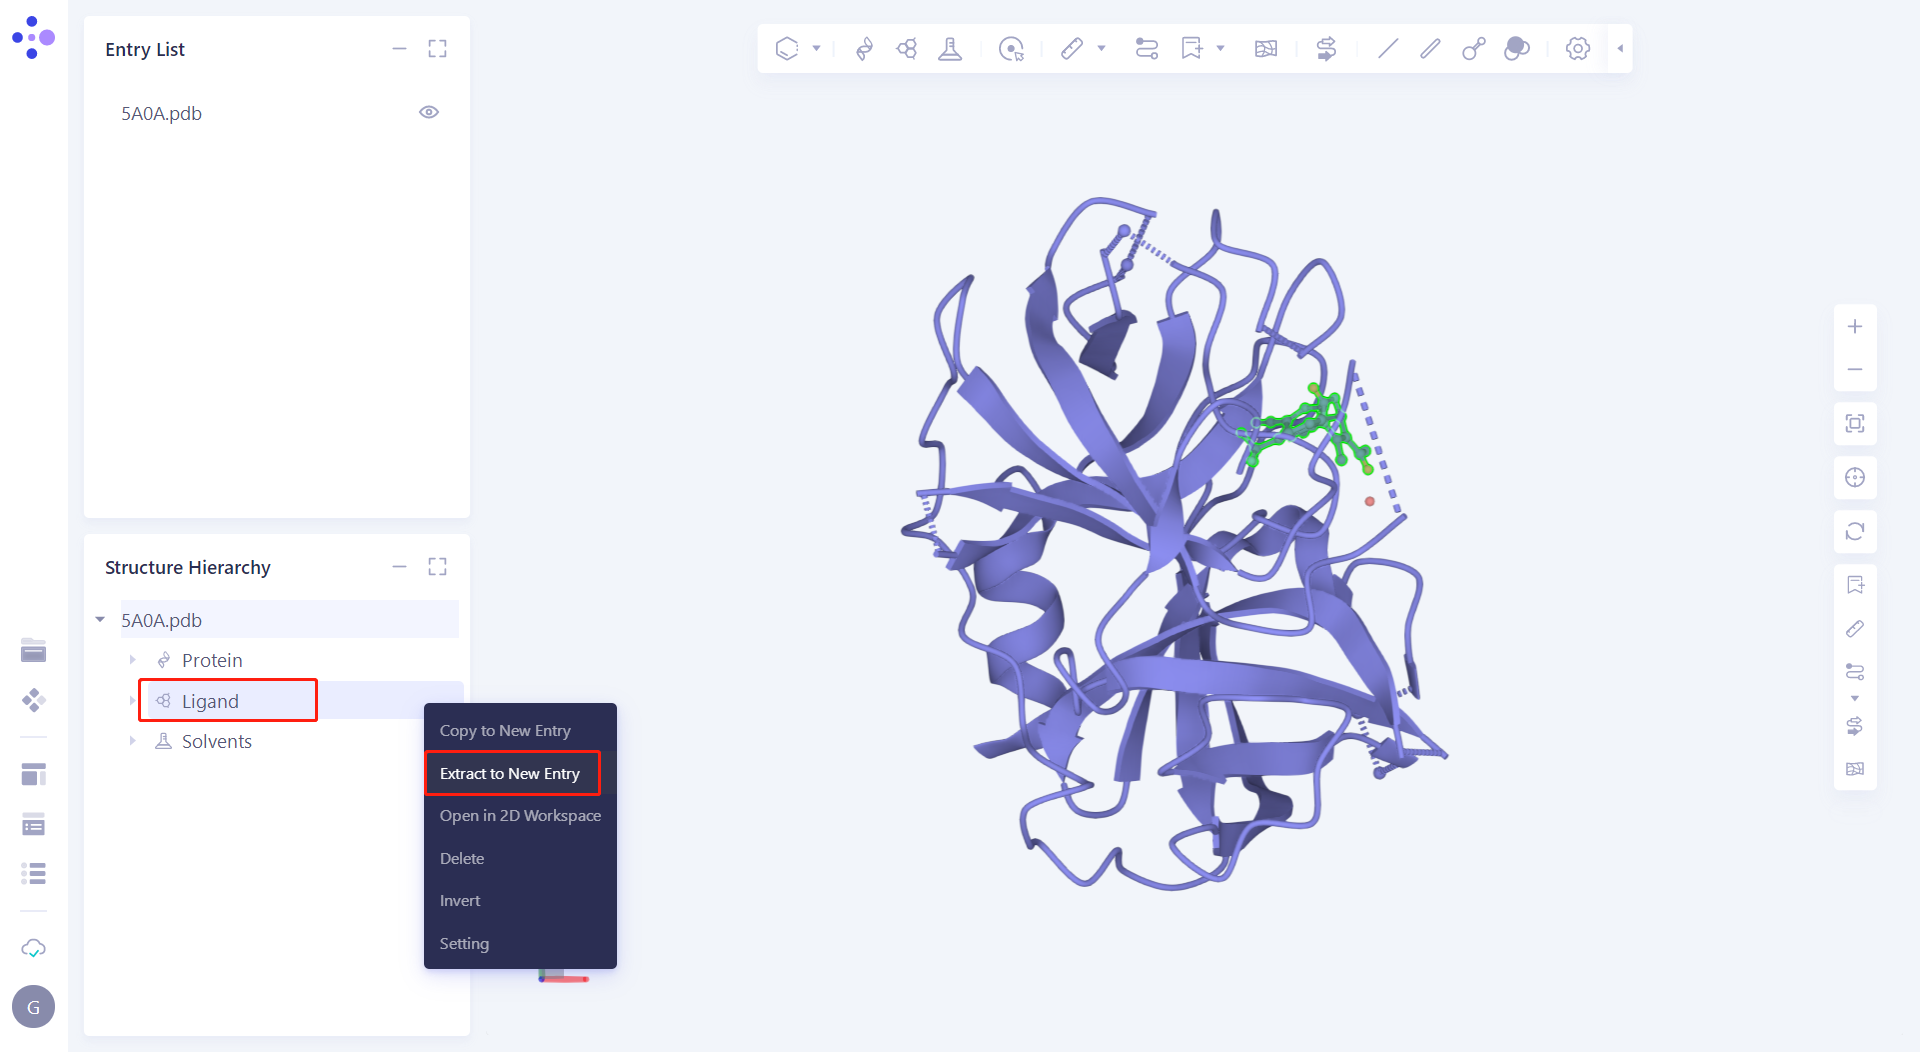1920x1052 pixels.
Task: Open the cloud sync icon in left sidebar
Action: pyautogui.click(x=33, y=948)
